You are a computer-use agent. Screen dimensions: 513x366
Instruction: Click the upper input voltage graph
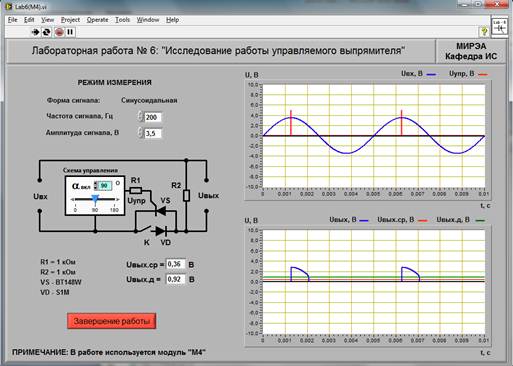pyautogui.click(x=373, y=136)
